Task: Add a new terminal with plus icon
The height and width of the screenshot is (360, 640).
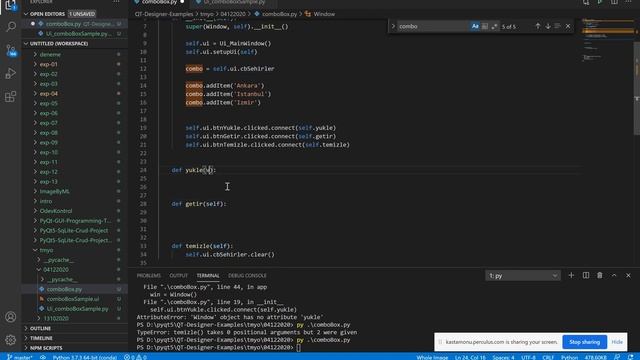Action: 571,276
